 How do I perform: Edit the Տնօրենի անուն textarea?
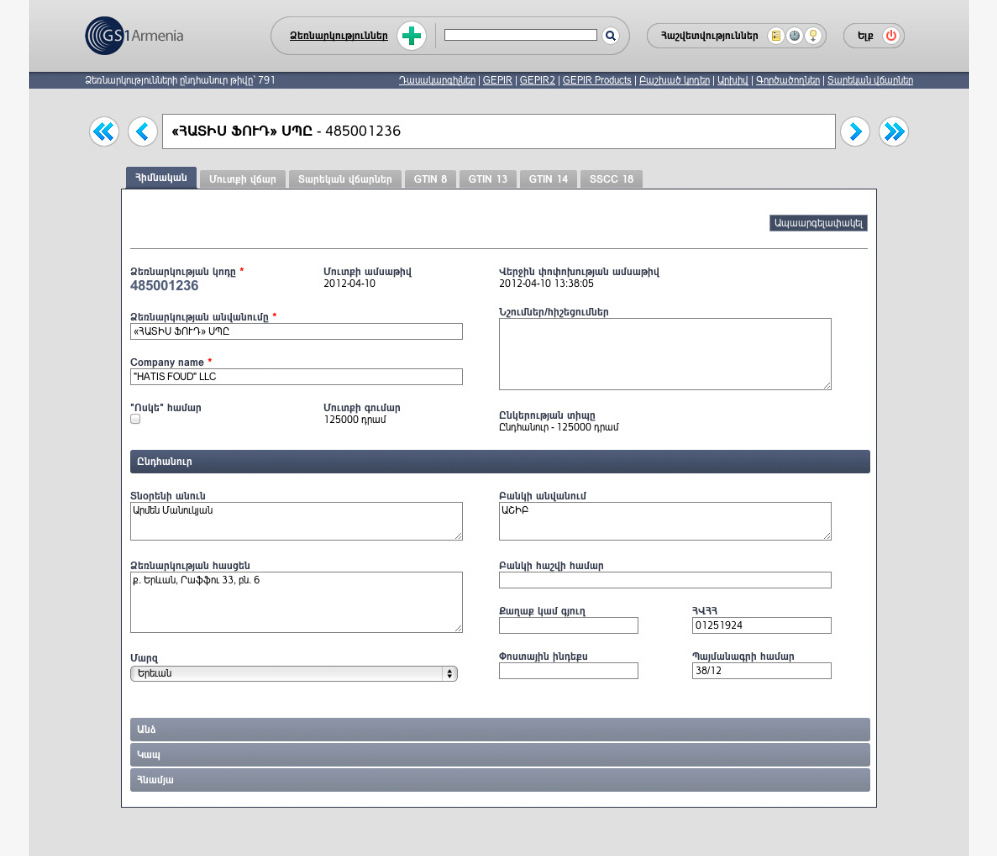296,521
